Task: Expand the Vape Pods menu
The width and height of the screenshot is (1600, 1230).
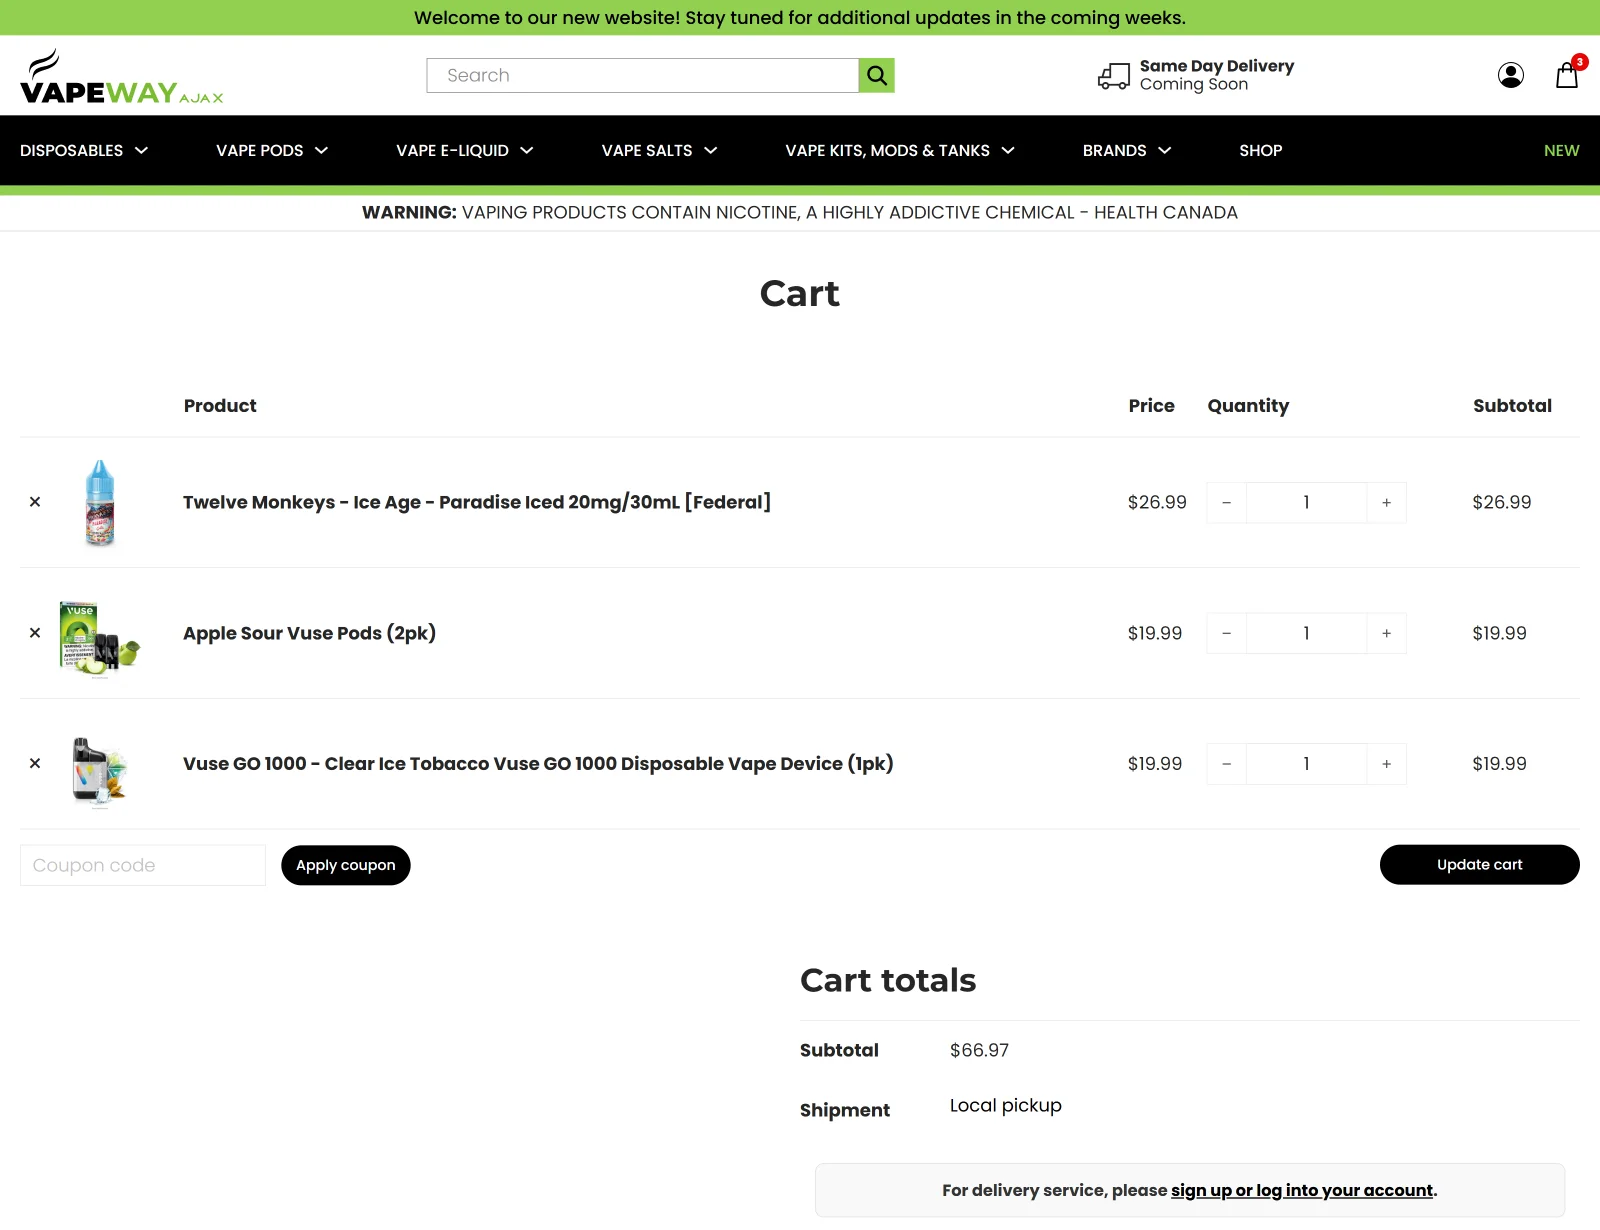Action: 272,150
